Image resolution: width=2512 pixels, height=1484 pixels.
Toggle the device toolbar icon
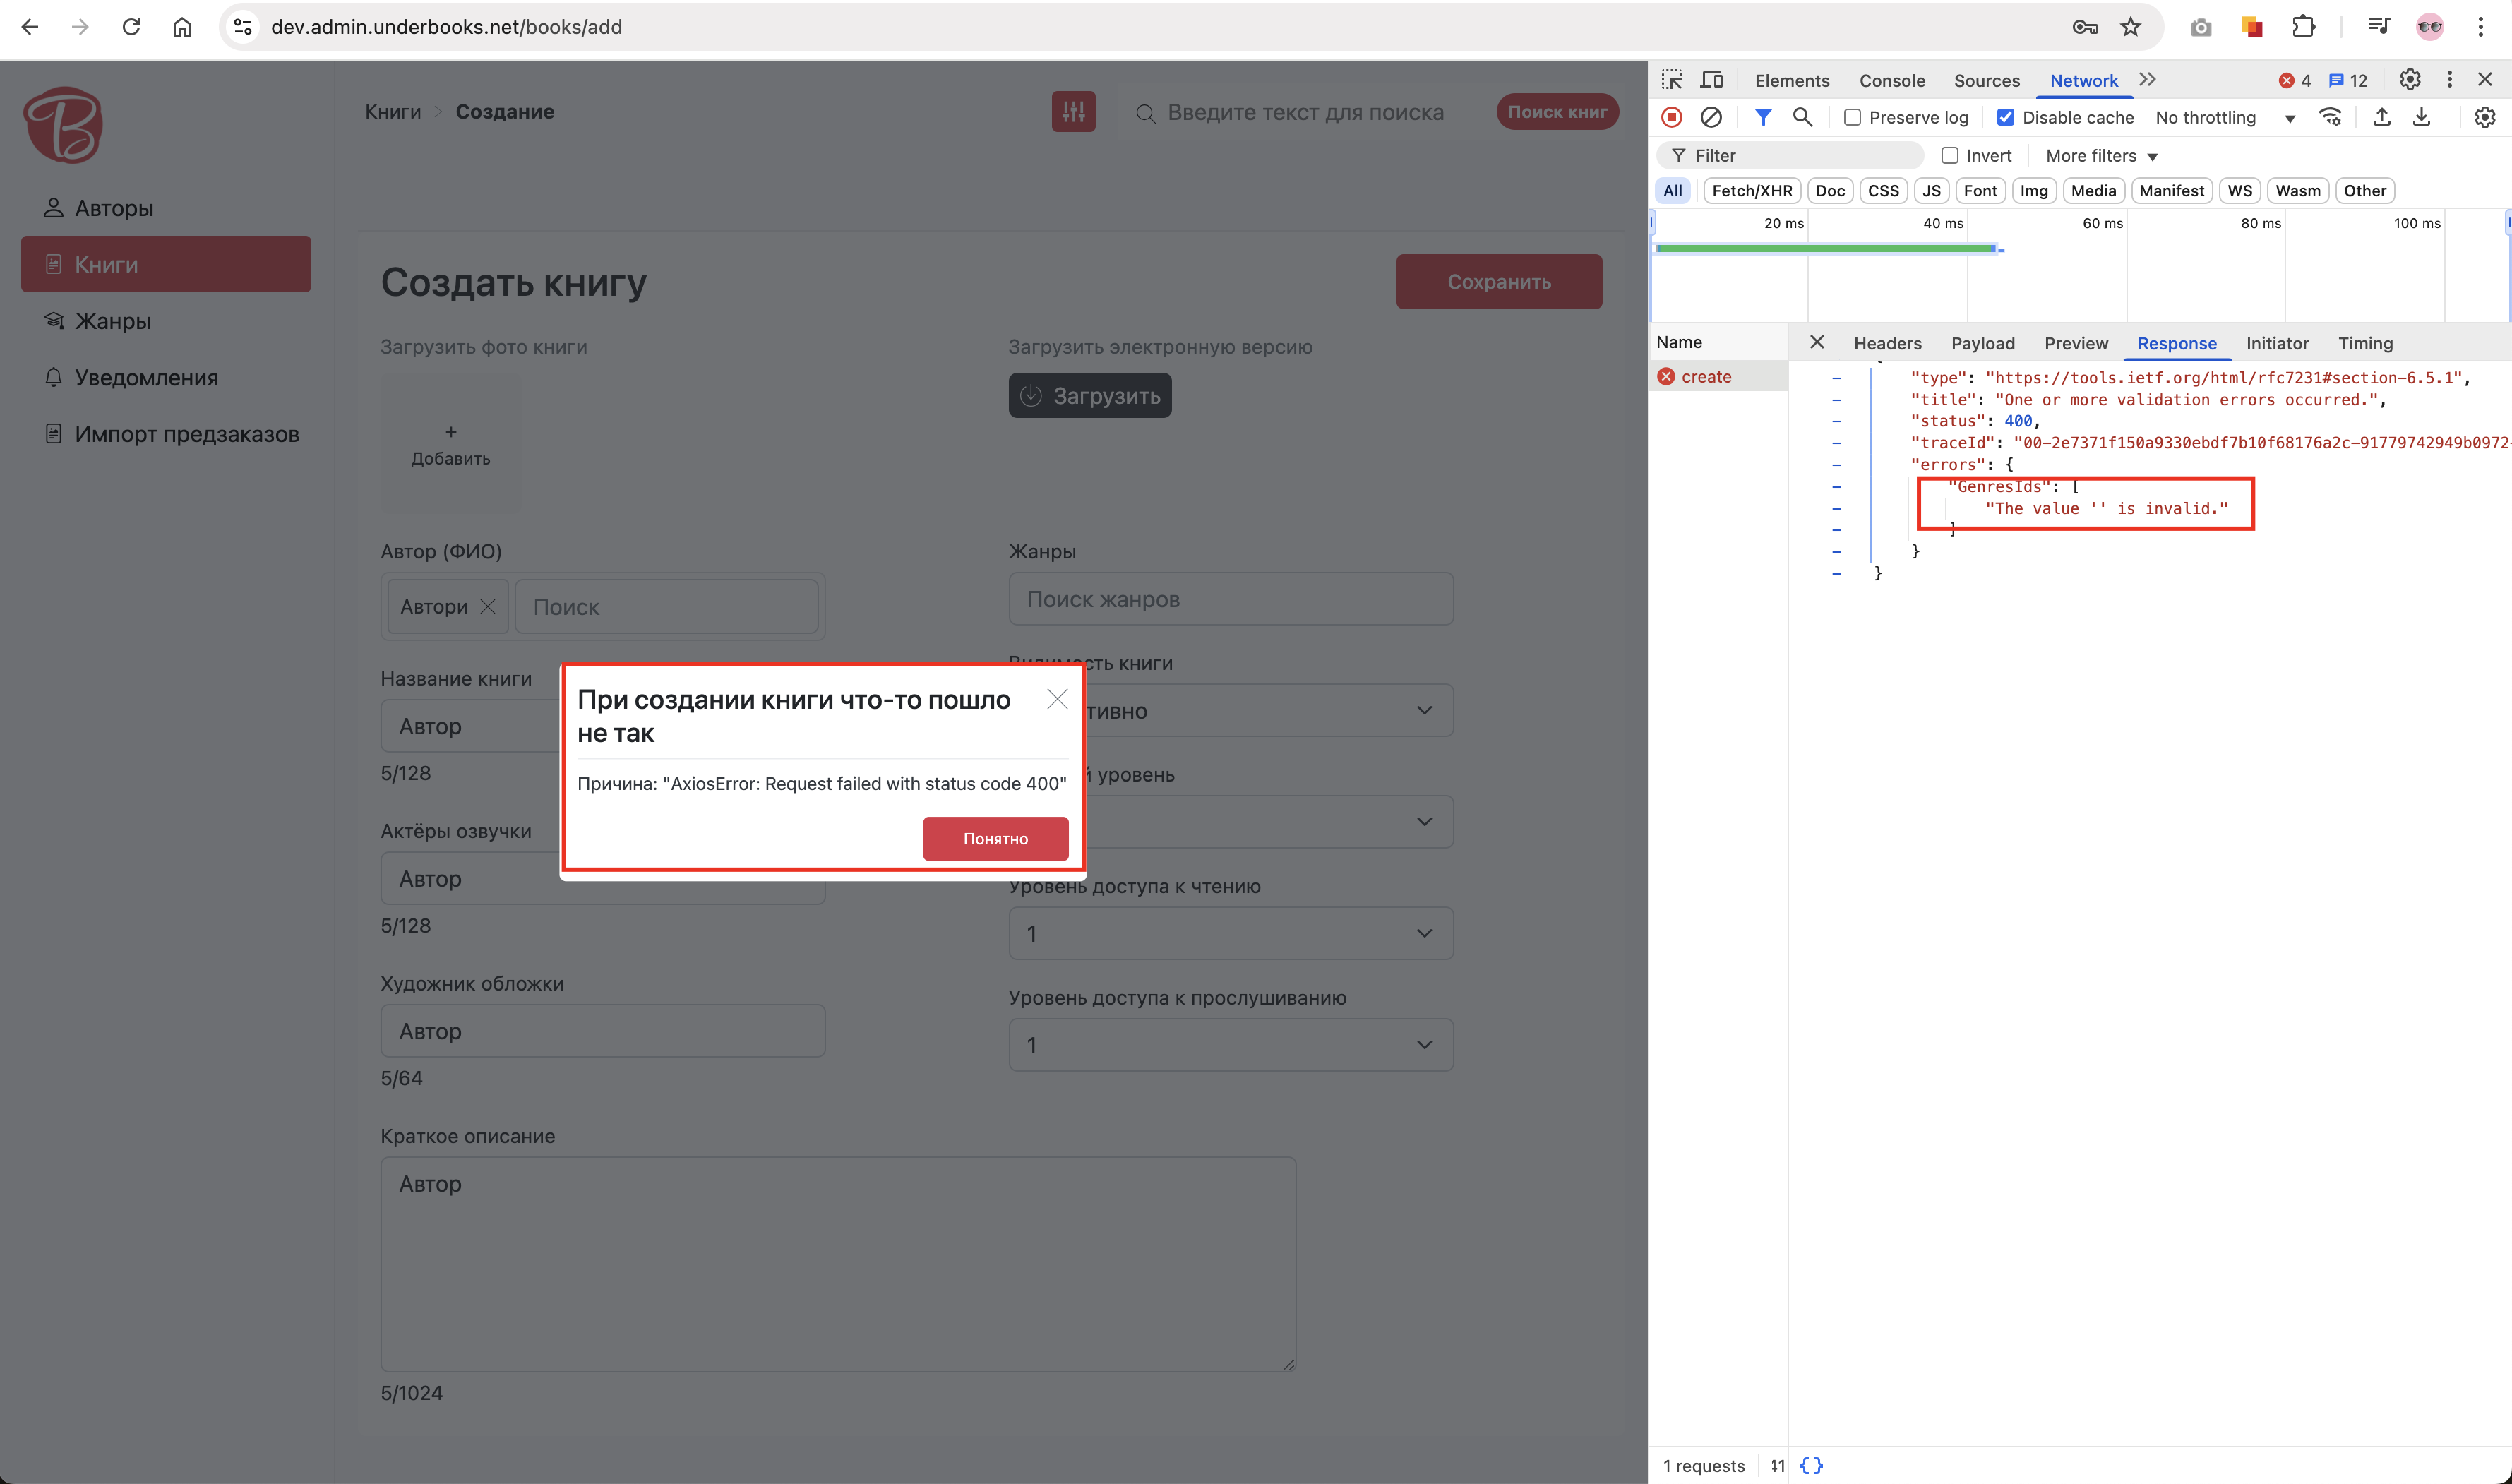[x=1712, y=80]
